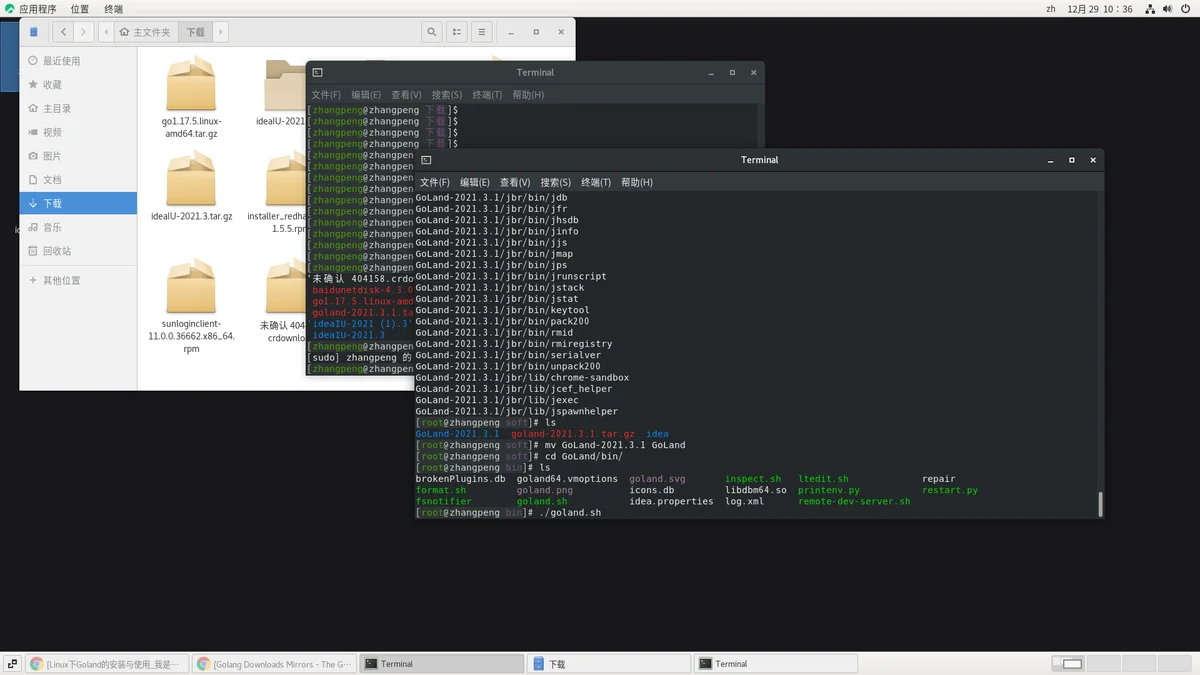Select go1.17.5.linux-amd64.tar.gz archive icon
1200x675 pixels.
(191, 83)
